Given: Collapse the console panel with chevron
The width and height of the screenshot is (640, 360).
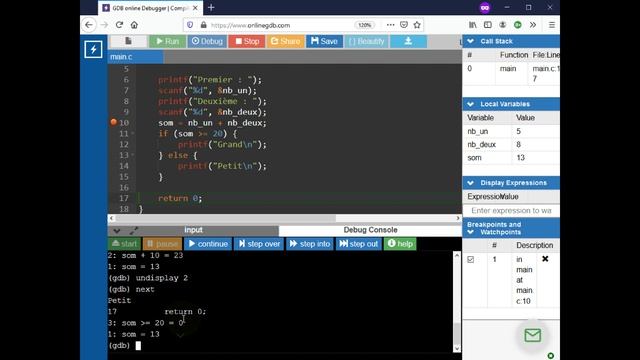Looking at the screenshot, I should point(117,231).
